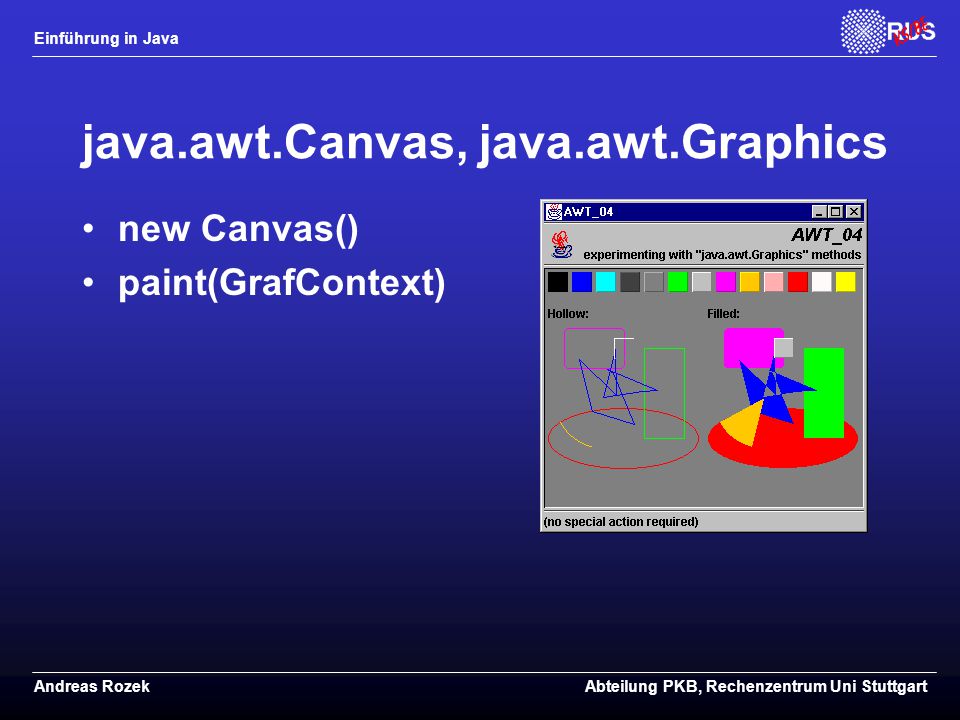The image size is (960, 720).
Task: Click the "experimenting with java.awt.Graphics methods" text
Action: pyautogui.click(x=722, y=255)
